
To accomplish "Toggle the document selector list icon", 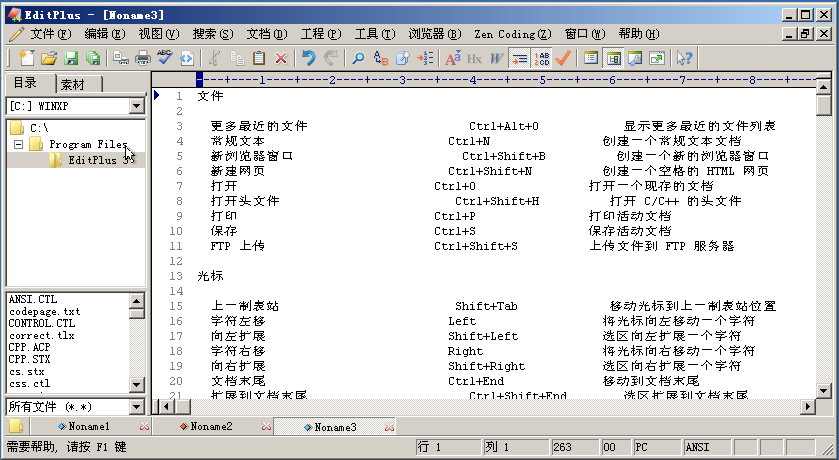I will click(x=591, y=58).
